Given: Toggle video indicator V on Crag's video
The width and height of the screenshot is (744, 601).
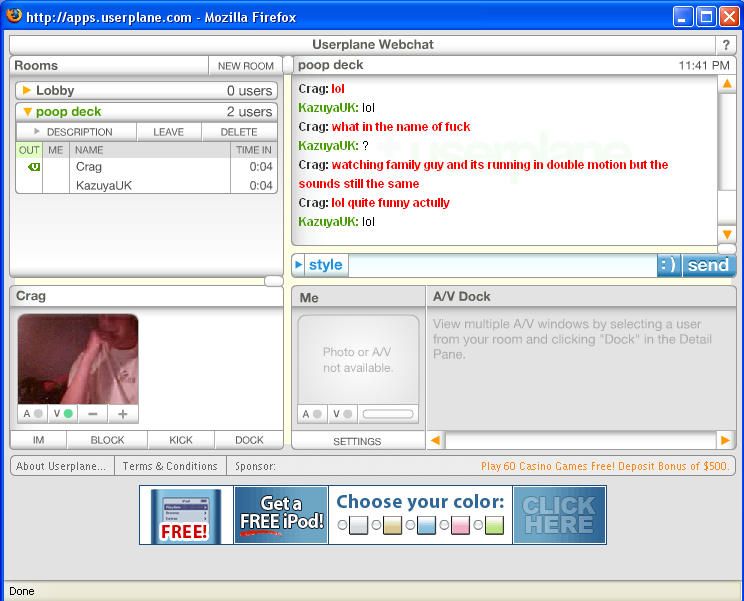Looking at the screenshot, I should [63, 414].
